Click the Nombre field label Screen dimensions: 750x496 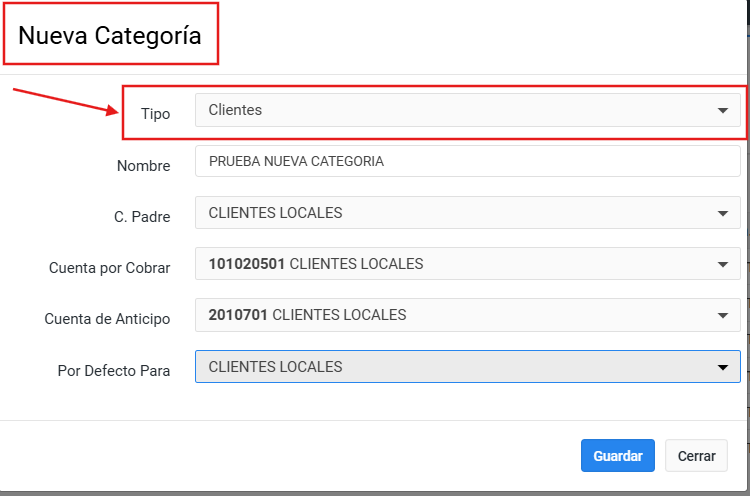pos(143,166)
